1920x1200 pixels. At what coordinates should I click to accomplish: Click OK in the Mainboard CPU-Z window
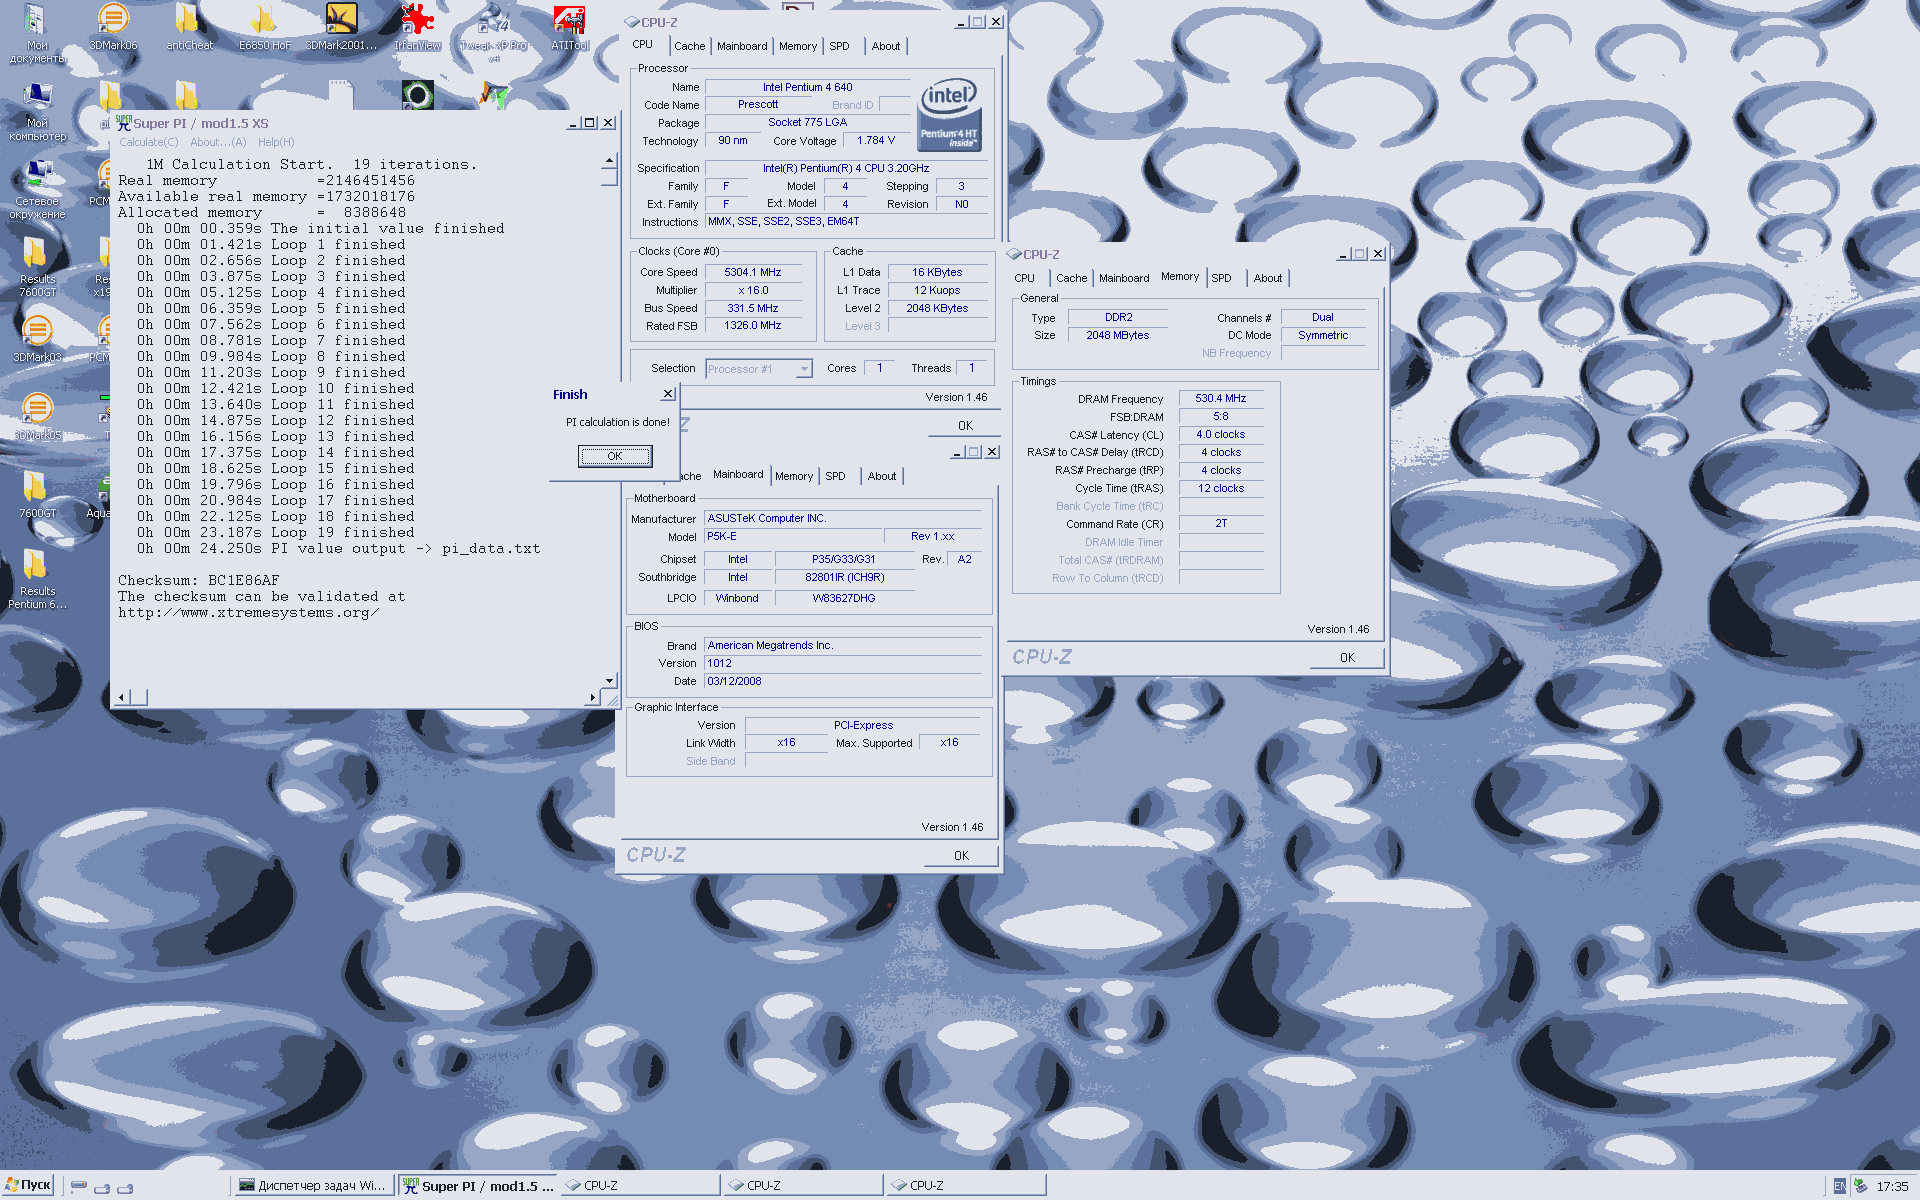coord(961,856)
